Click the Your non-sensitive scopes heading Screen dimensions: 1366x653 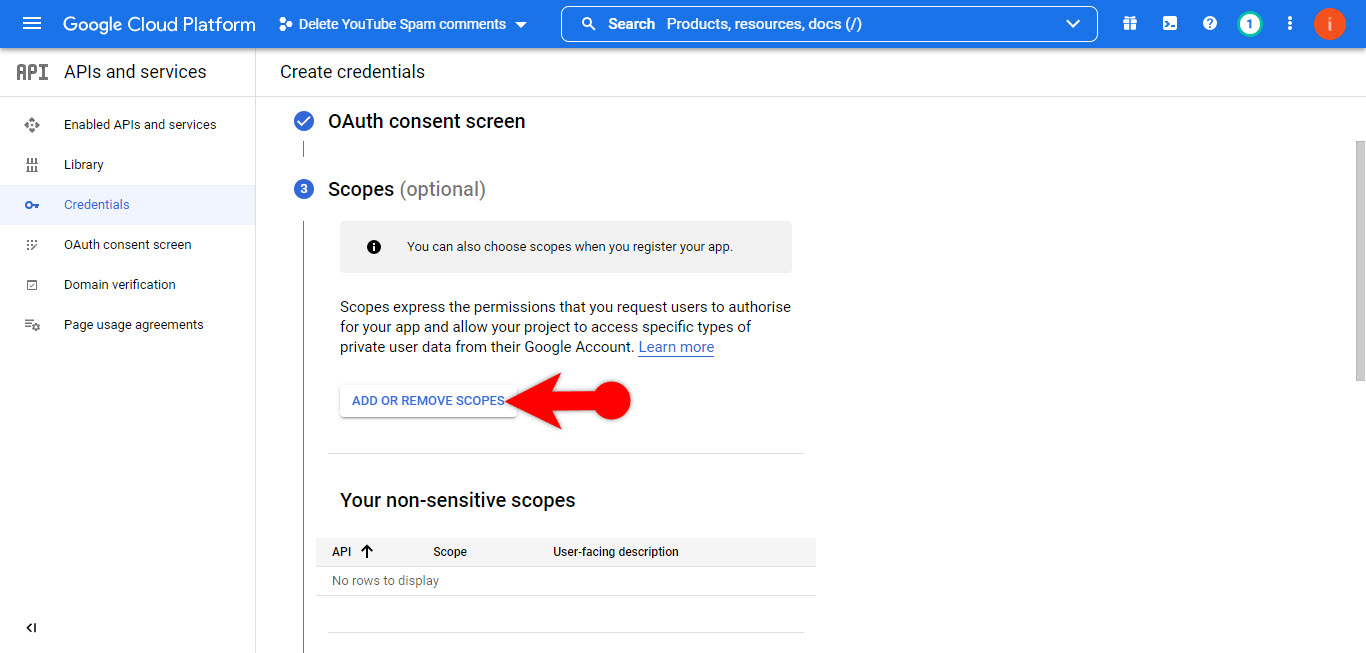pos(458,500)
